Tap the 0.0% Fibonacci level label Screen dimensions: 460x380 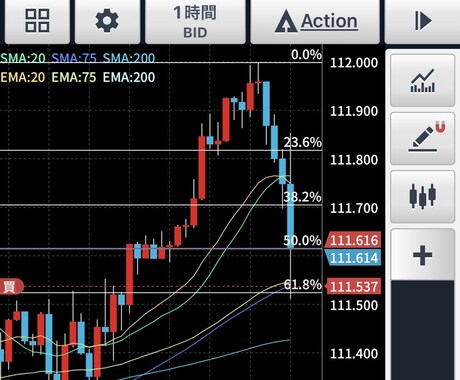tap(306, 54)
